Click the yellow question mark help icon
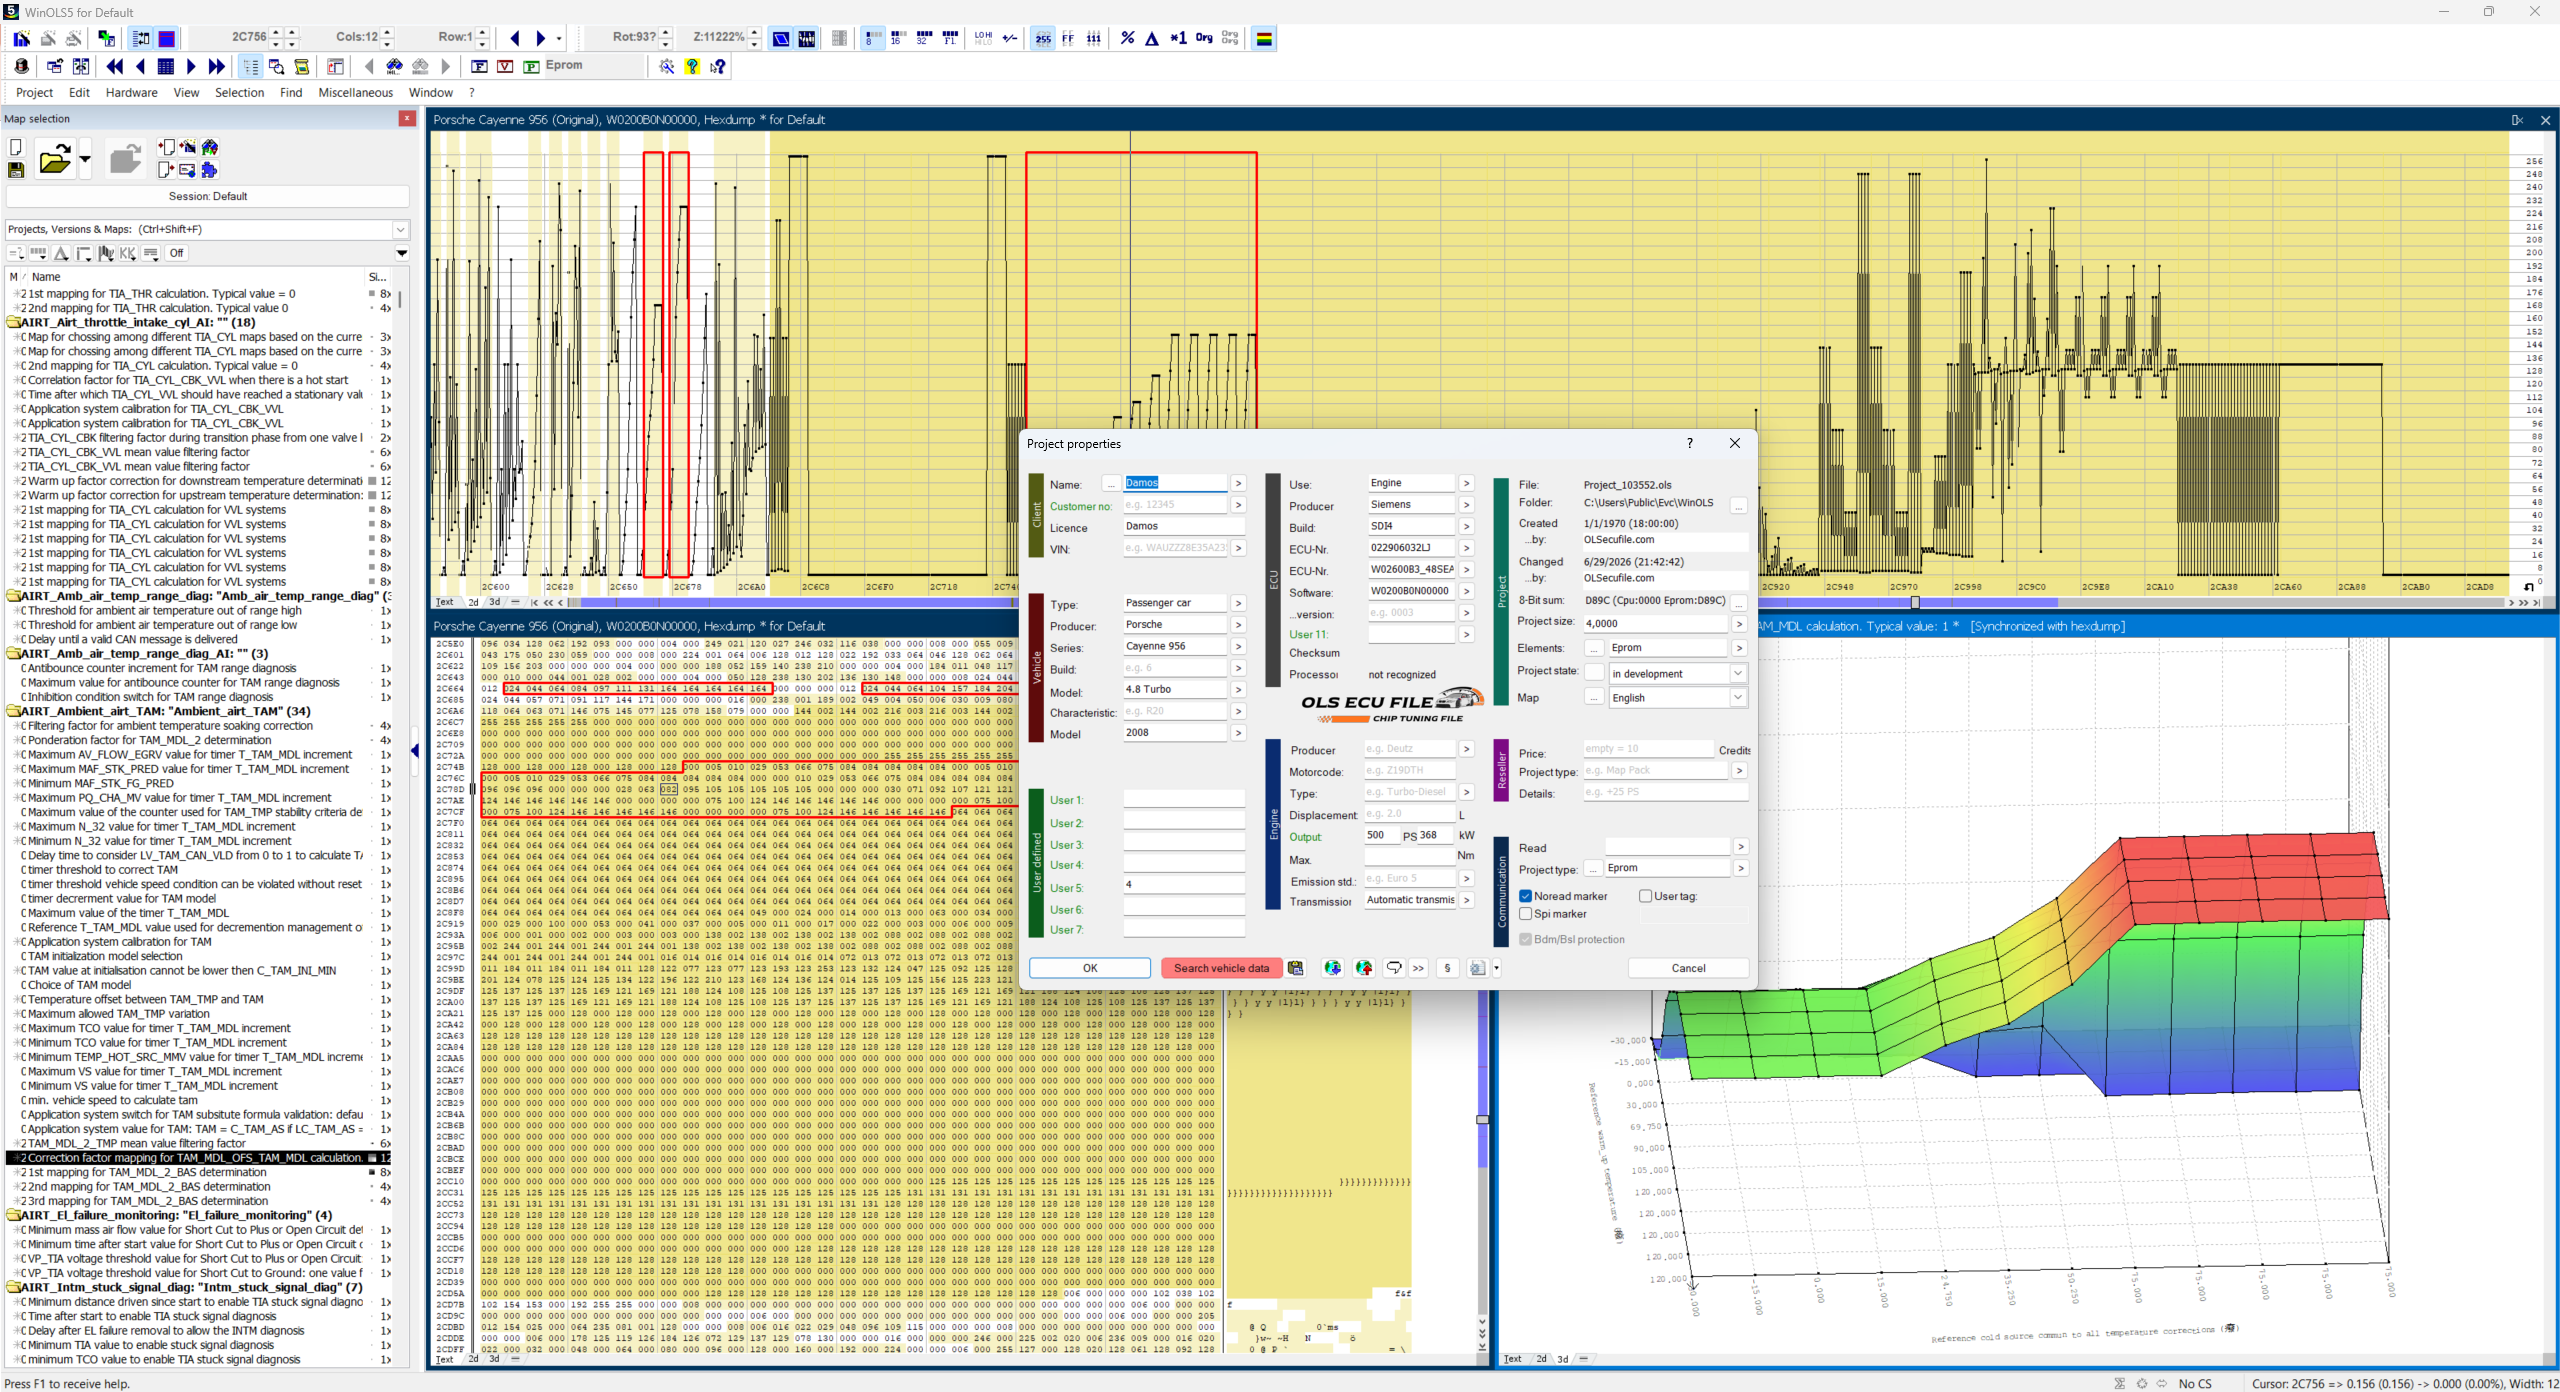 [x=692, y=66]
